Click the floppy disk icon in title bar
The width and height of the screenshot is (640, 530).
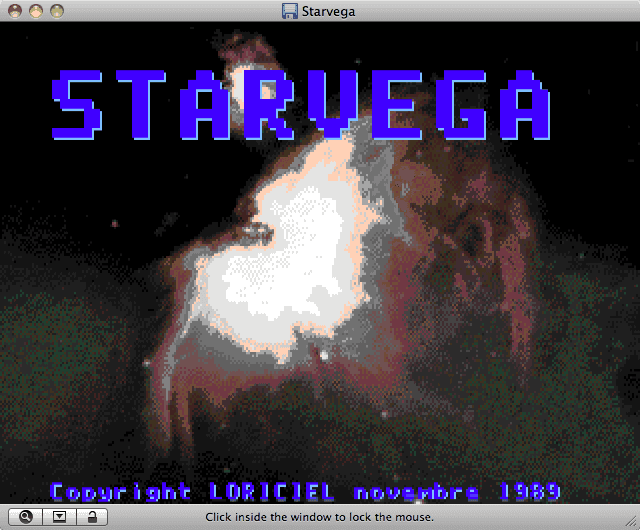pos(290,11)
